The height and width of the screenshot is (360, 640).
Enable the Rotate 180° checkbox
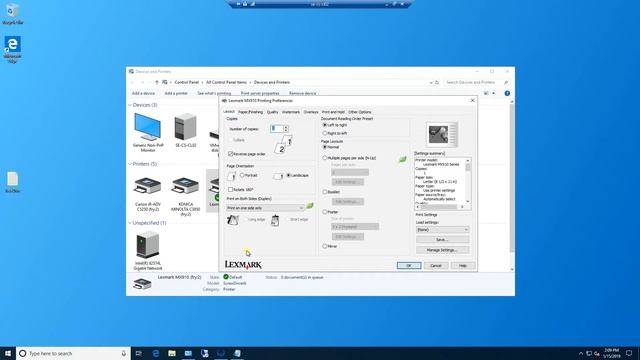pyautogui.click(x=231, y=190)
